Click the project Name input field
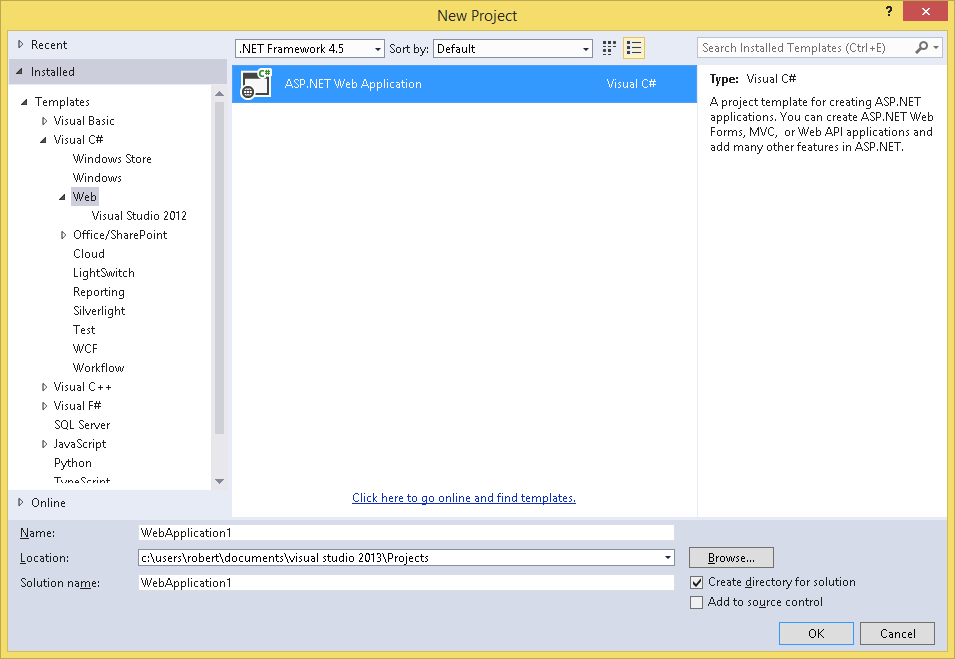Image resolution: width=955 pixels, height=659 pixels. (x=406, y=533)
